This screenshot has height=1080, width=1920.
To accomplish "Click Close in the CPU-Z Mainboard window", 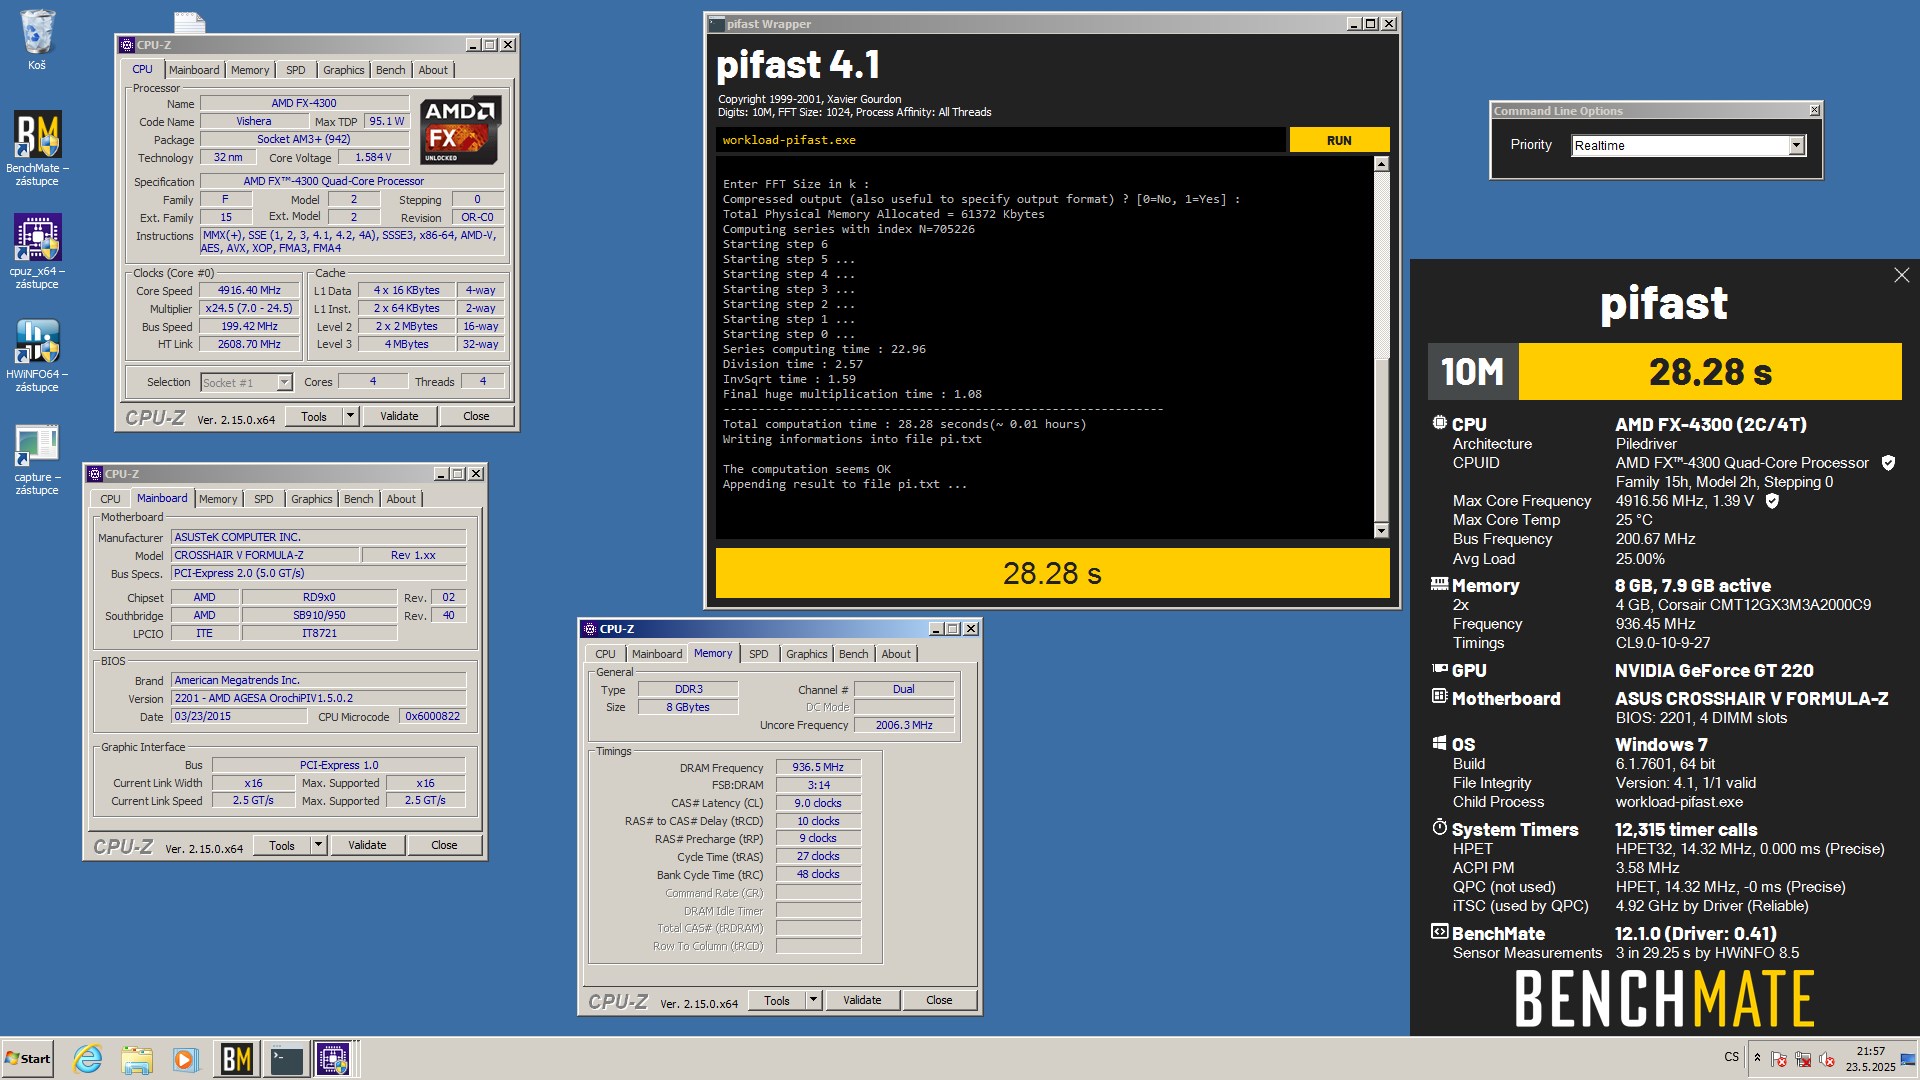I will click(x=444, y=845).
